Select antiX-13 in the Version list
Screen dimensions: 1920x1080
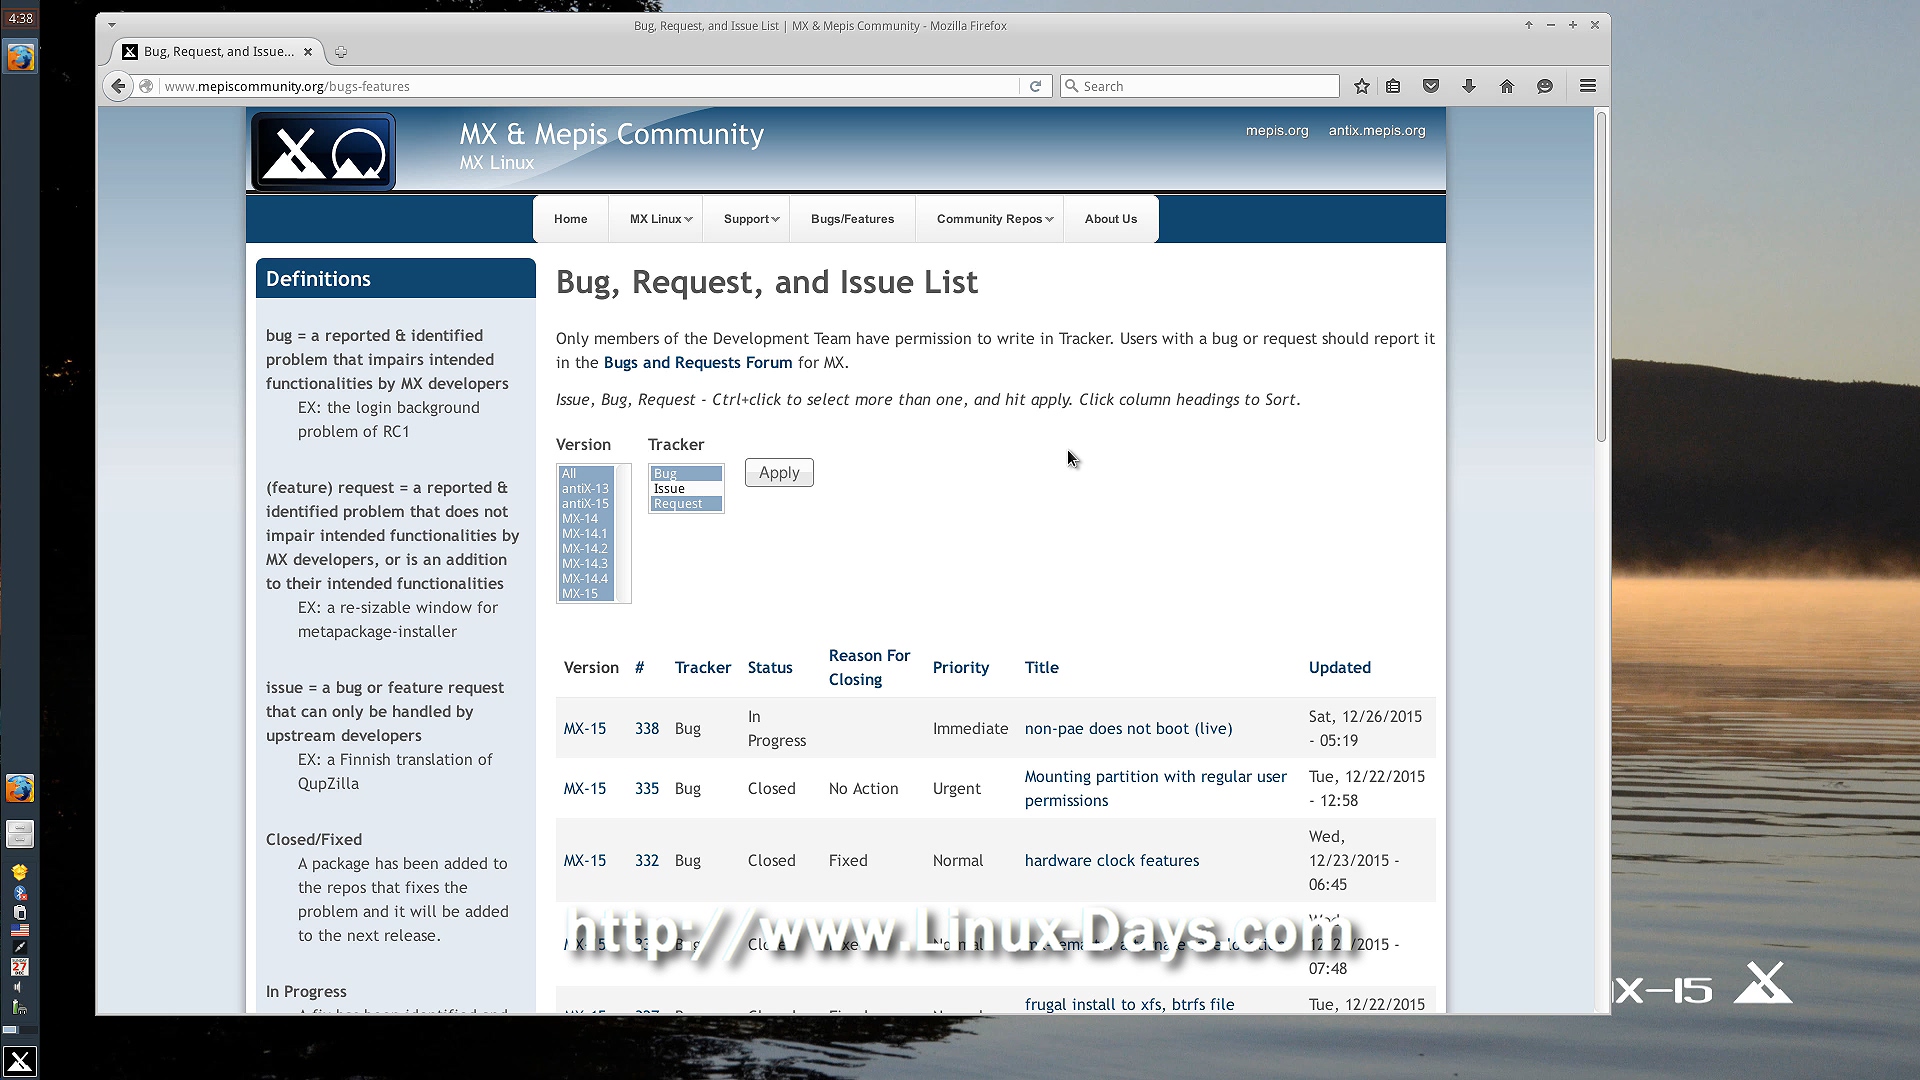pos(587,489)
